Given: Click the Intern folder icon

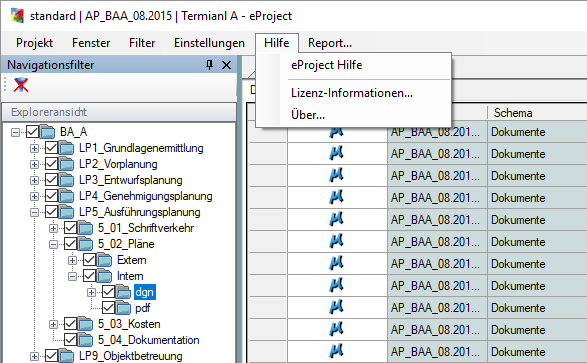Looking at the screenshot, I should tap(104, 276).
